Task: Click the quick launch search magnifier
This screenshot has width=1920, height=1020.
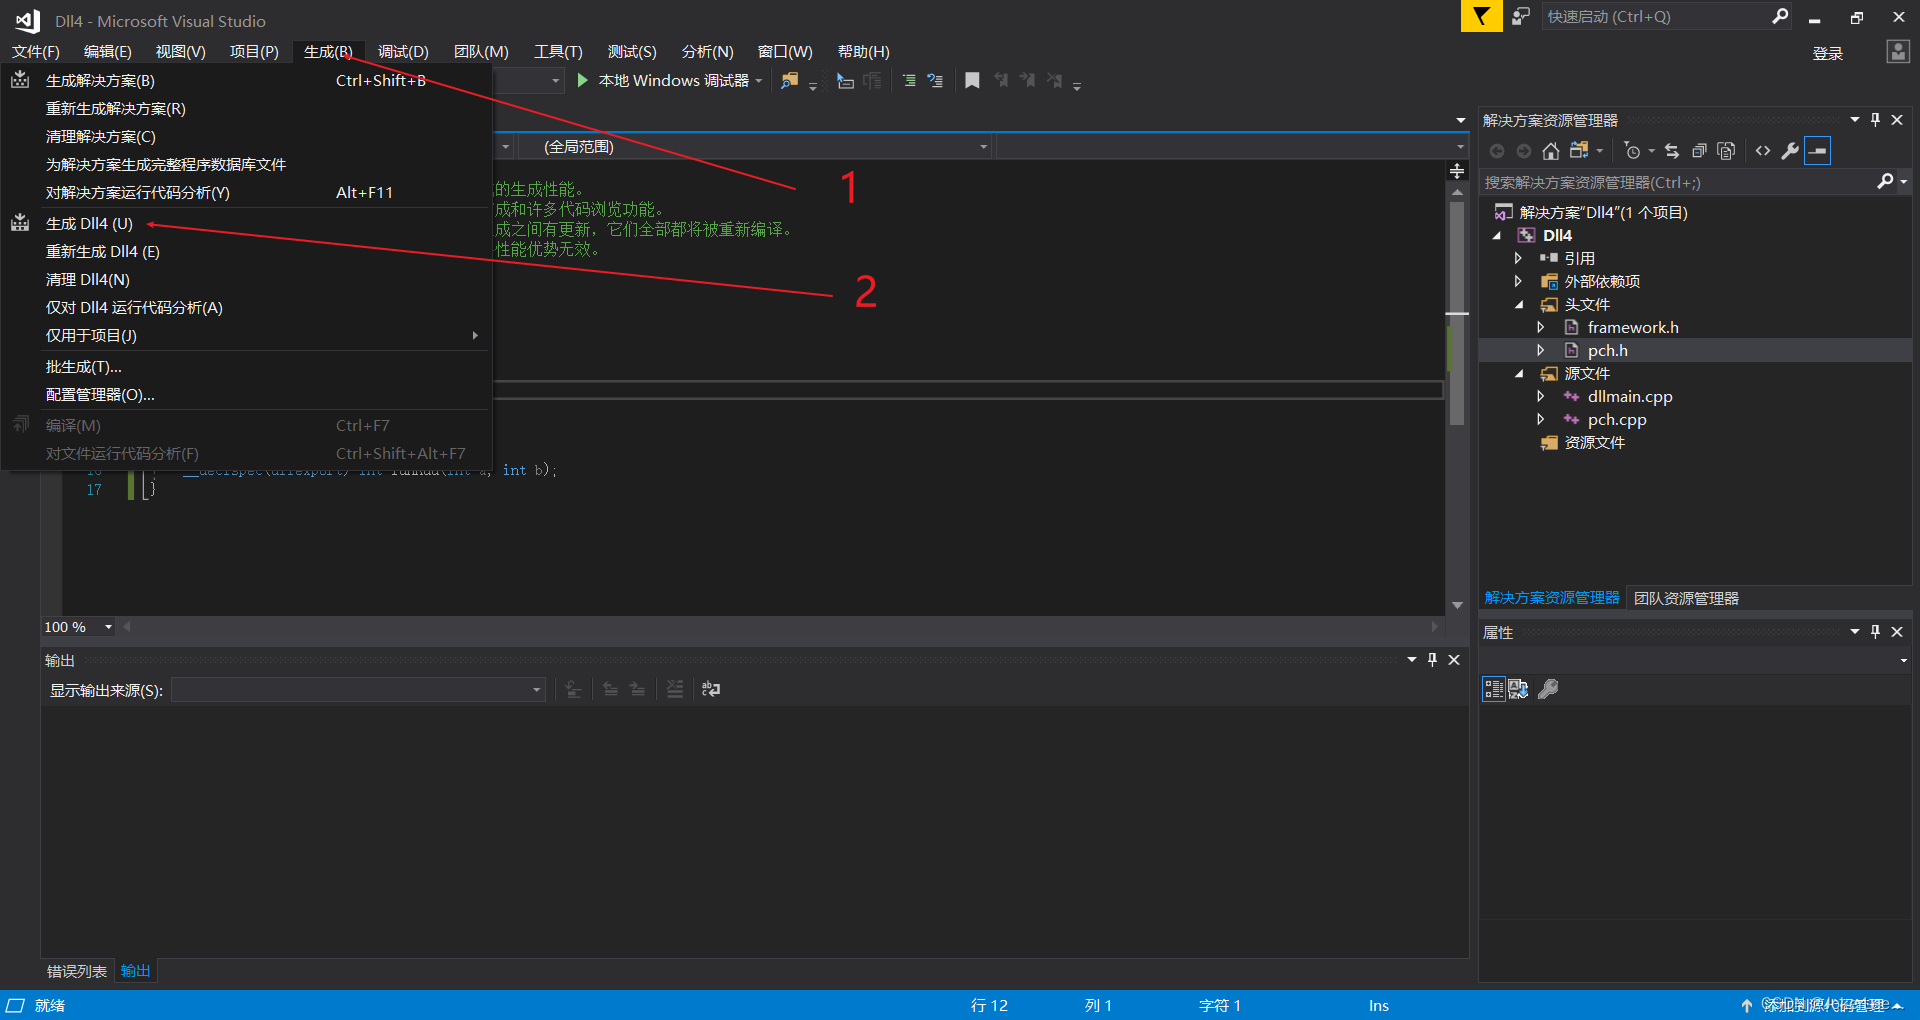Action: pos(1780,16)
